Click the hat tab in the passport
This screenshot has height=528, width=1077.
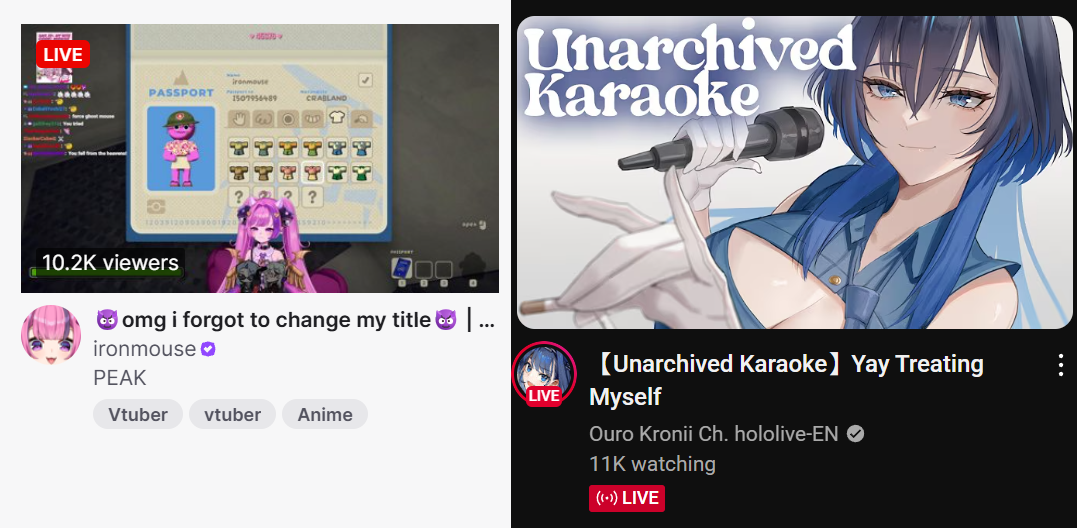(x=361, y=119)
